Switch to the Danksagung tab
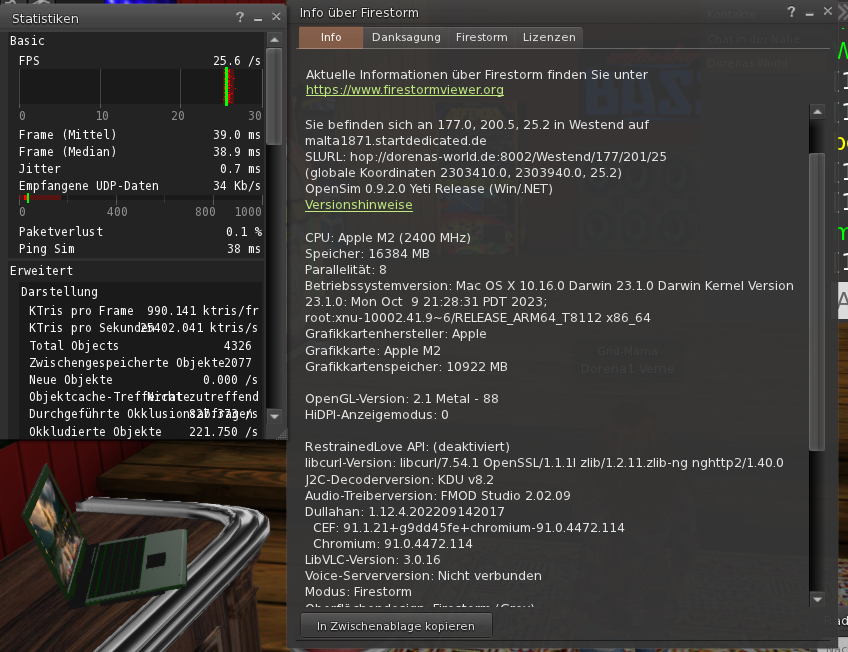This screenshot has height=652, width=848. 405,37
